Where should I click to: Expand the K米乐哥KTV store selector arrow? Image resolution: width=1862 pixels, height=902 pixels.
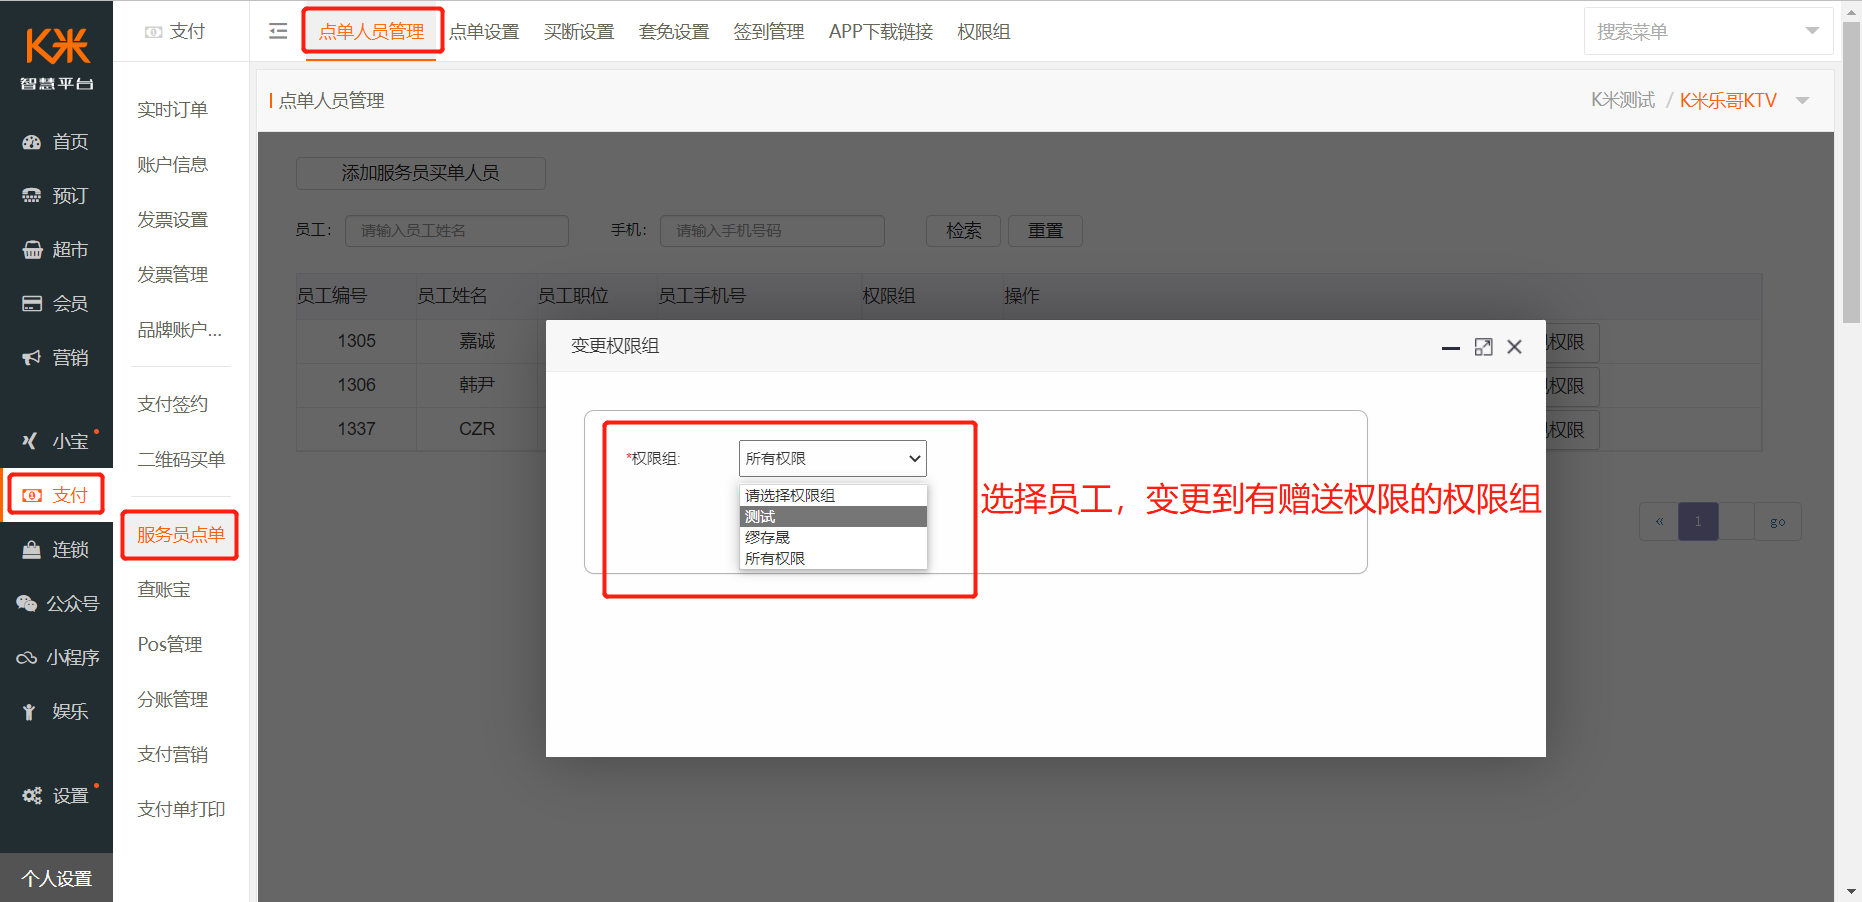(x=1802, y=100)
